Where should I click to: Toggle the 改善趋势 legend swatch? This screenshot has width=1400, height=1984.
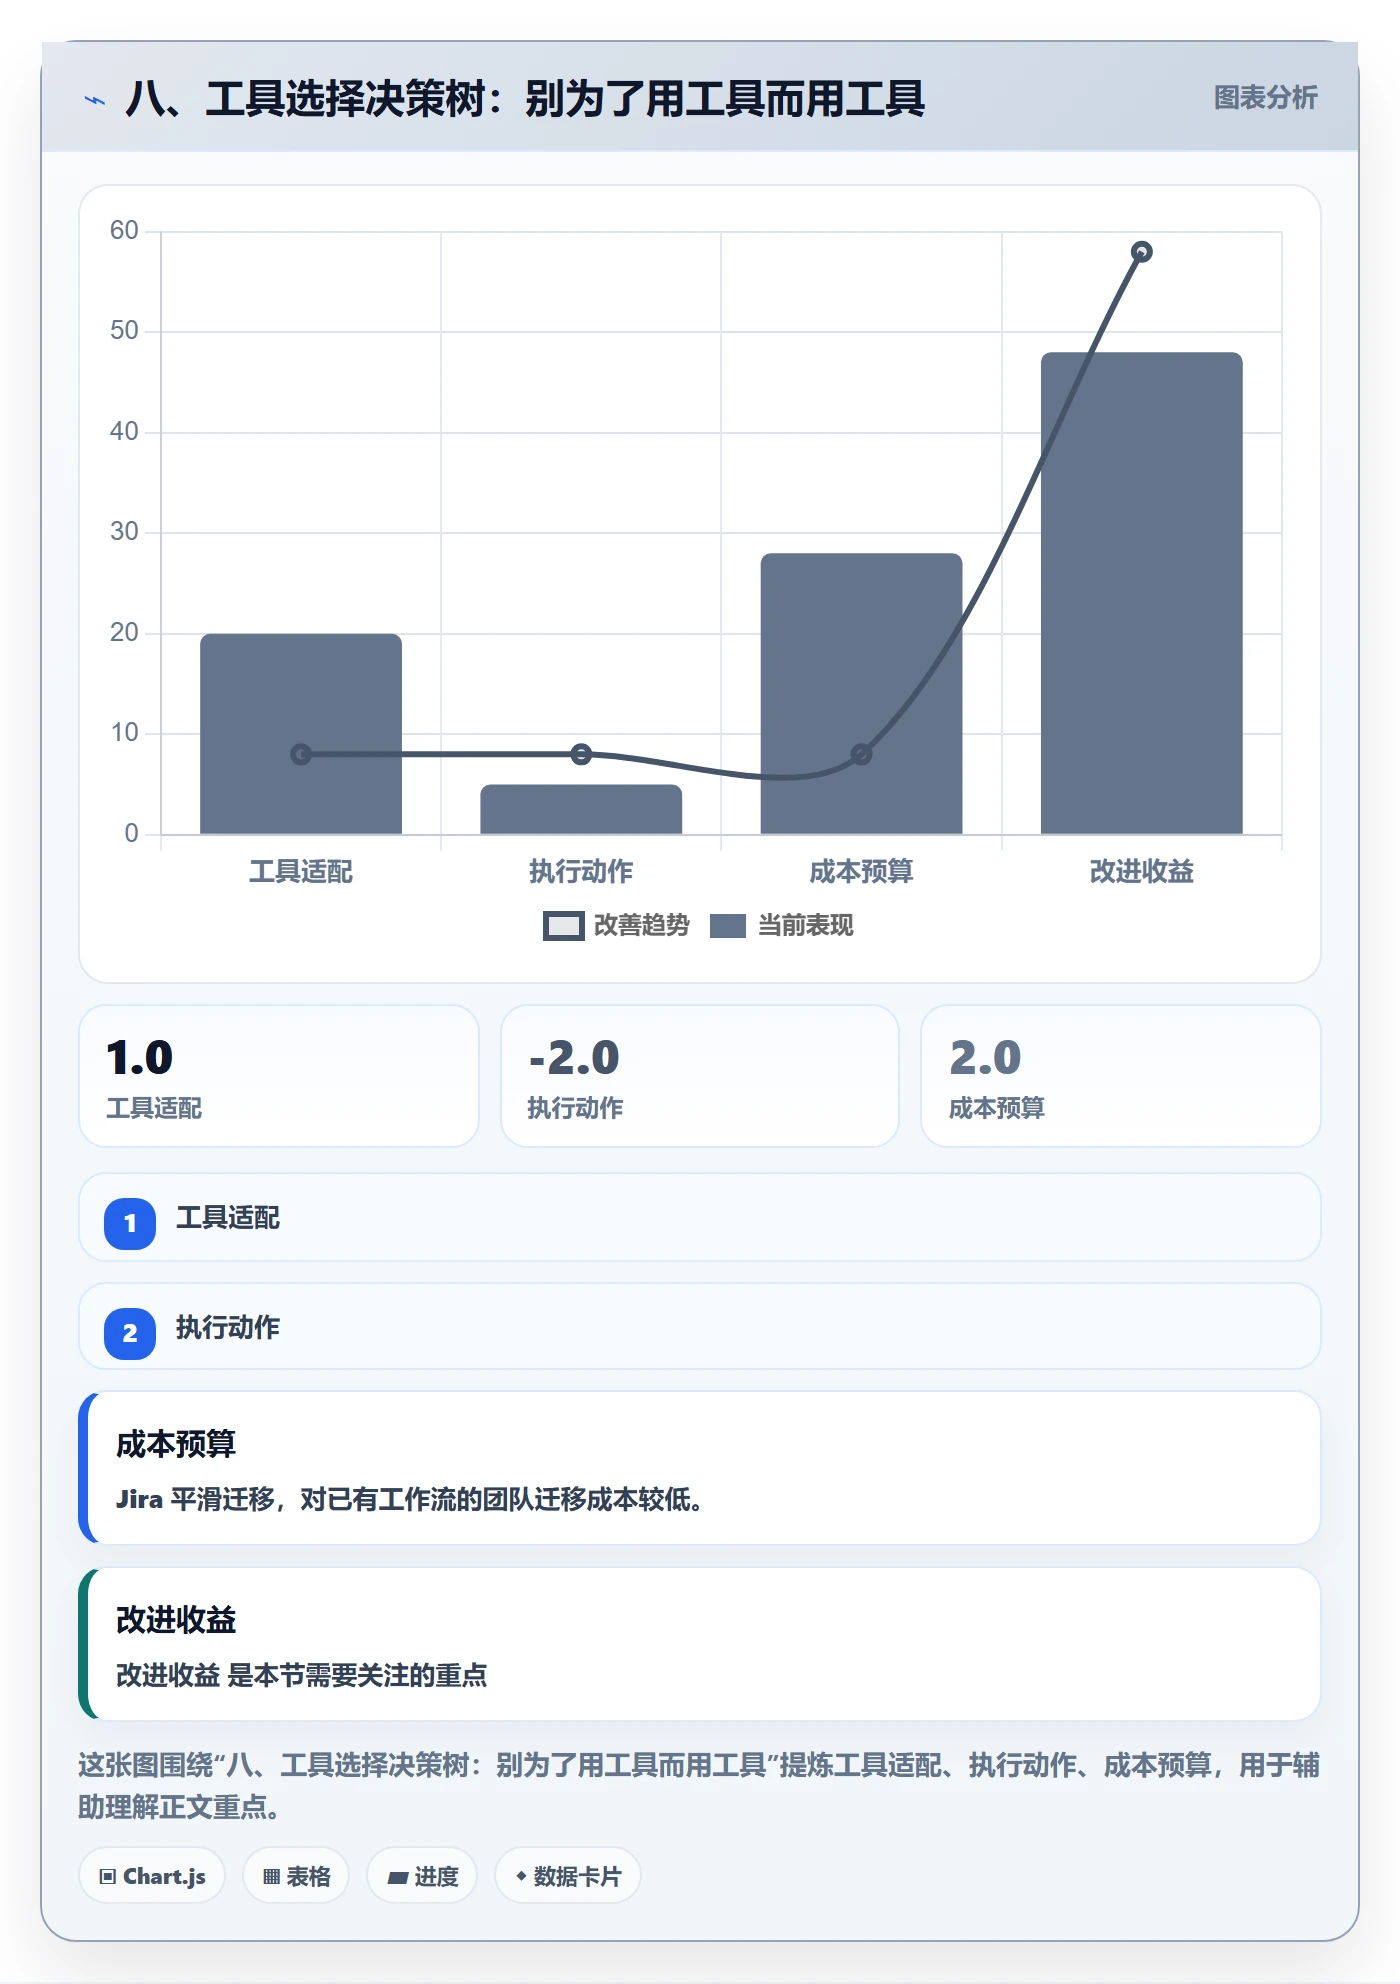pyautogui.click(x=564, y=926)
